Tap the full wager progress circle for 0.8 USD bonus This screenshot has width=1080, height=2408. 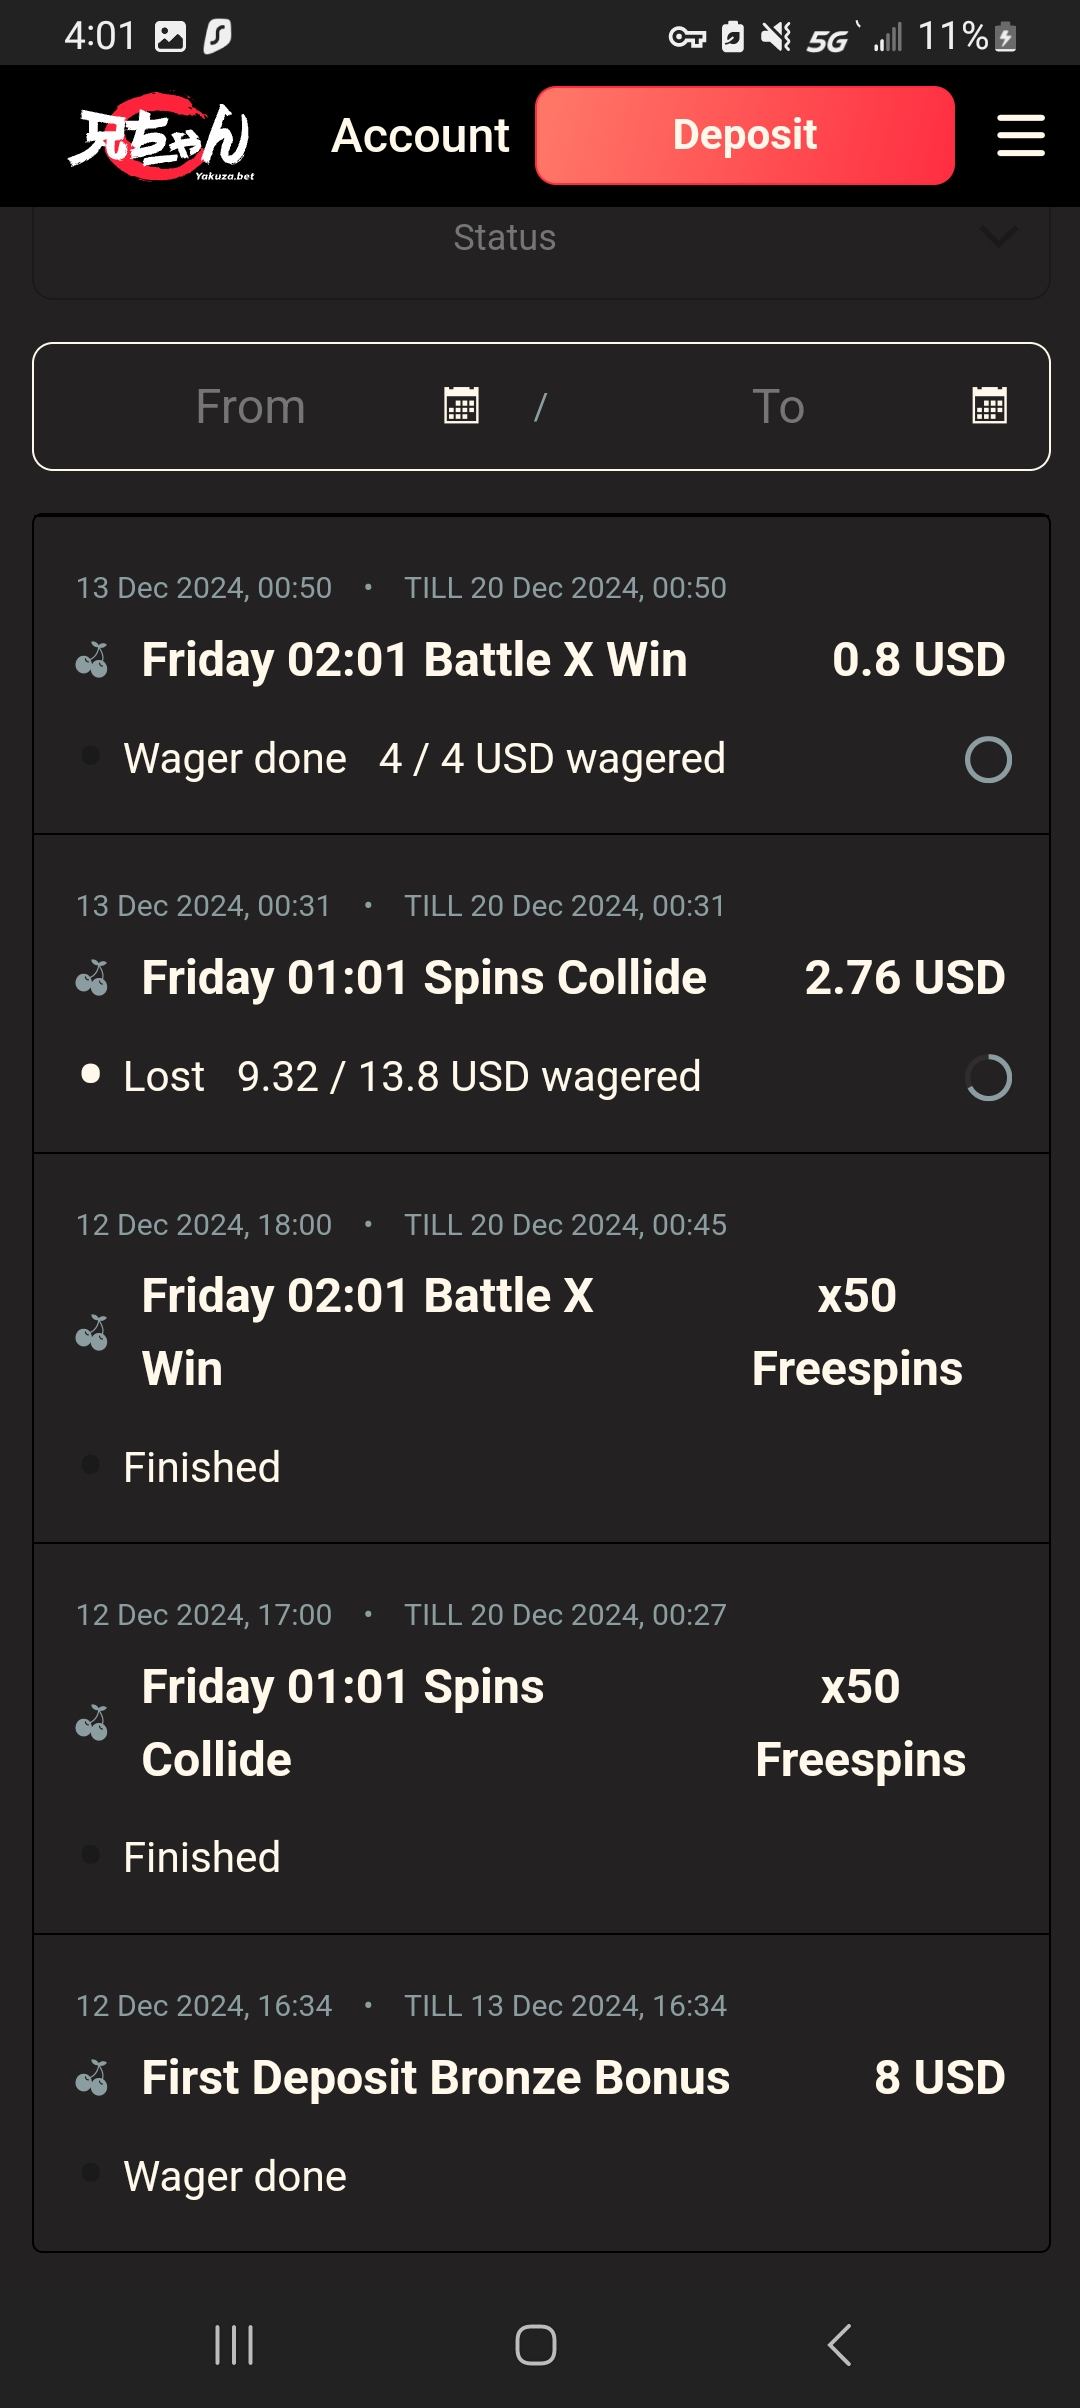tap(988, 760)
